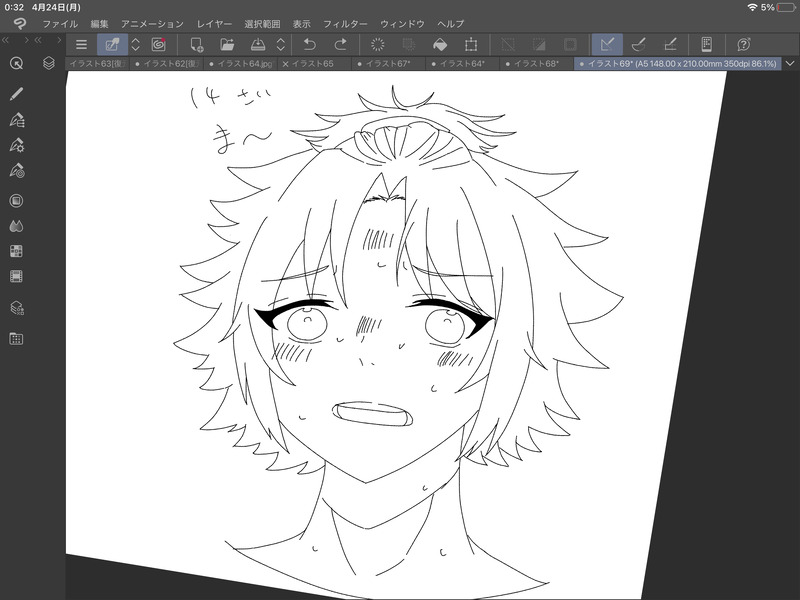Open the ヘルプ menu
Viewport: 800px width, 600px height.
coord(451,24)
